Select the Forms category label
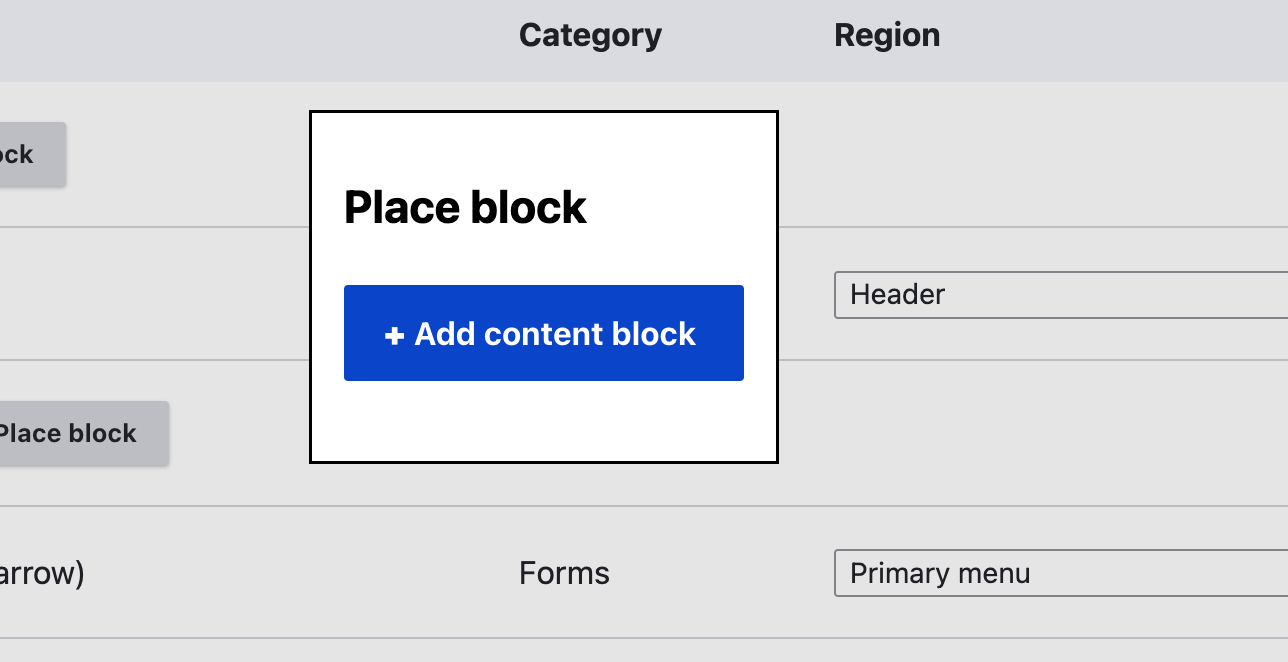The image size is (1288, 662). pos(564,573)
